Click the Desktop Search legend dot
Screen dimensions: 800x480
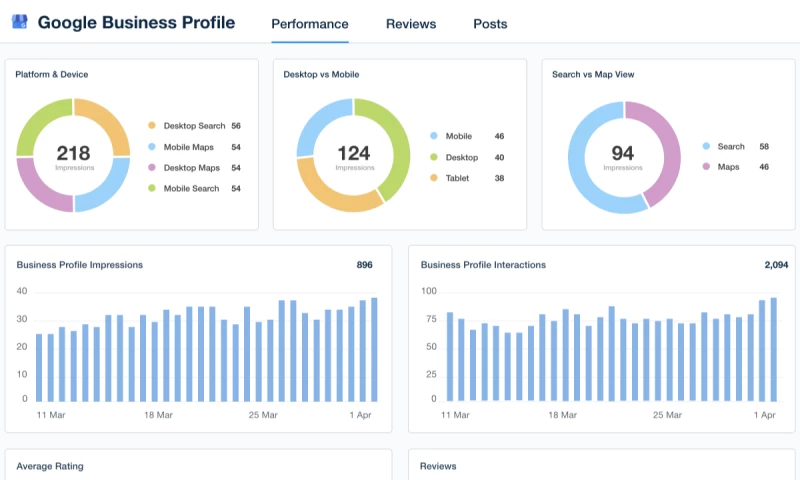(152, 126)
